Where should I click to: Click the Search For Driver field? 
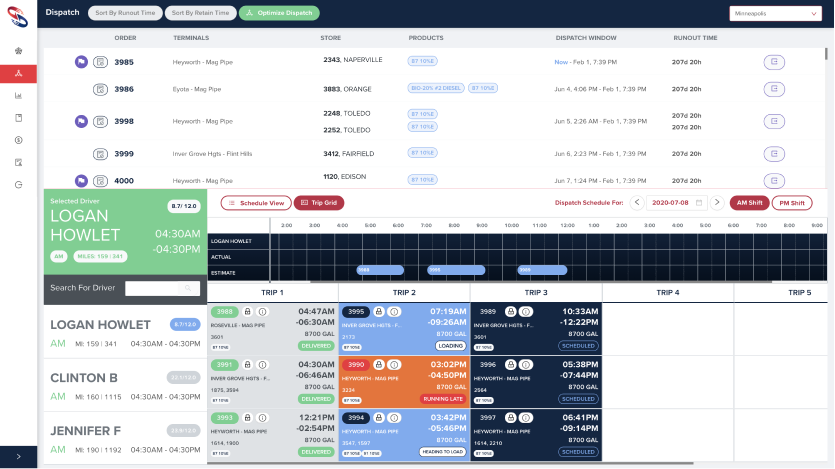(x=152, y=289)
